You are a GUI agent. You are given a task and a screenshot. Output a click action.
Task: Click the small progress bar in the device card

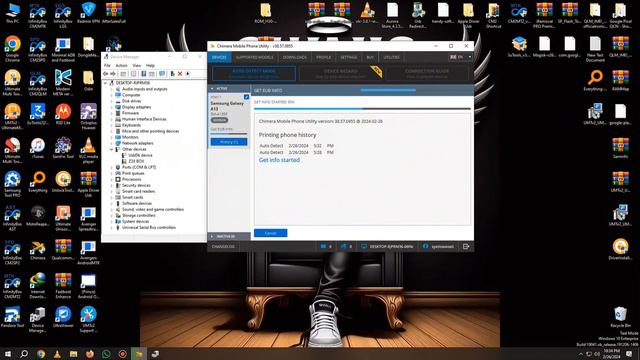point(229,133)
